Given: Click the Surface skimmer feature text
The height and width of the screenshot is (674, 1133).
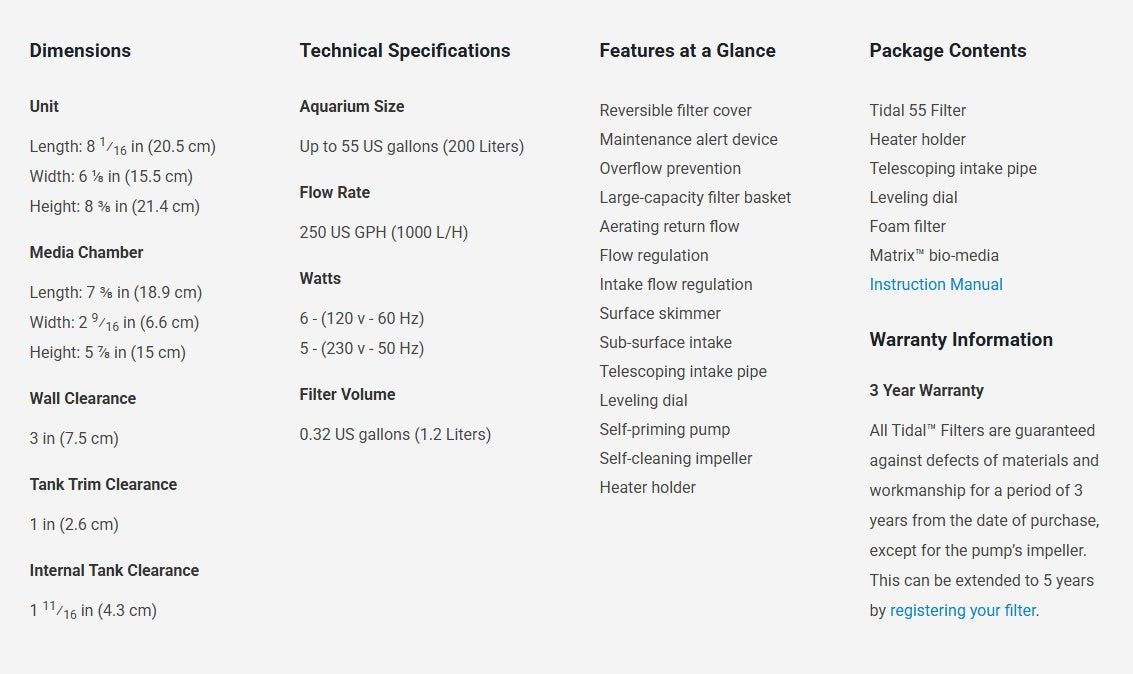Looking at the screenshot, I should click(660, 313).
